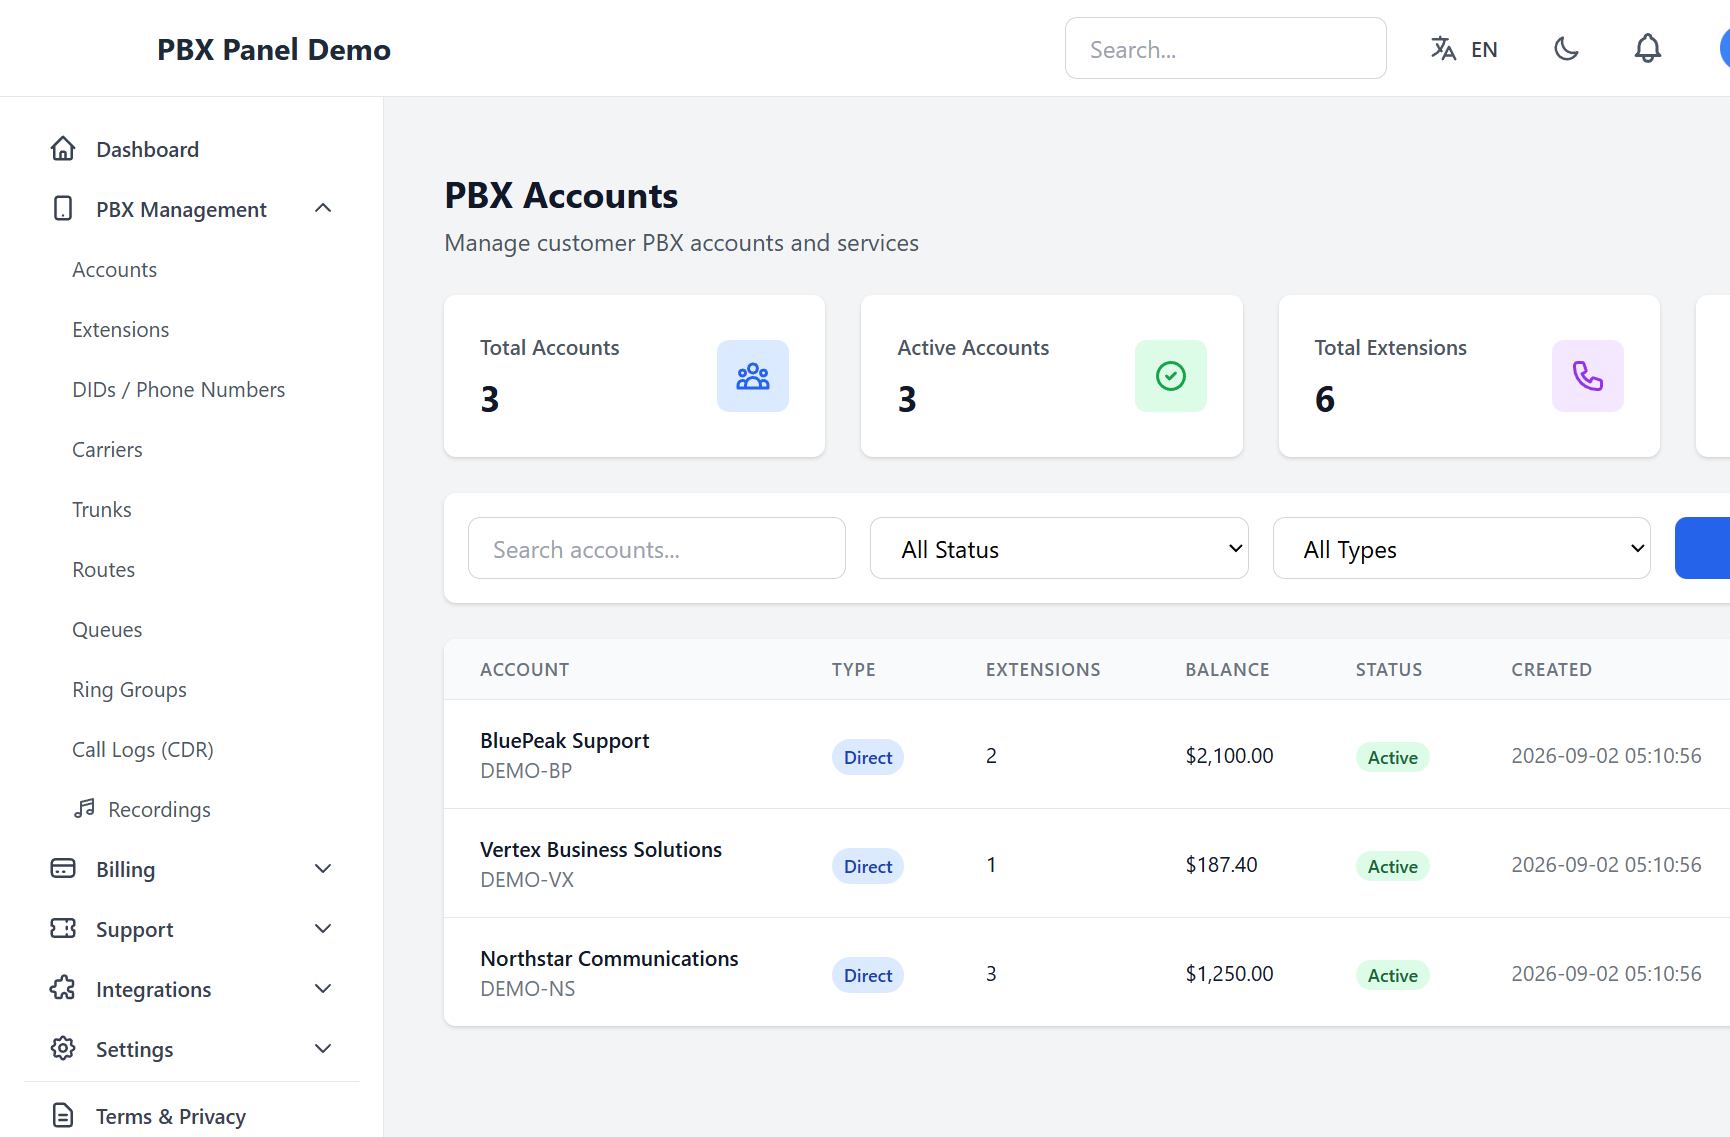Navigate to Carriers

click(x=107, y=450)
